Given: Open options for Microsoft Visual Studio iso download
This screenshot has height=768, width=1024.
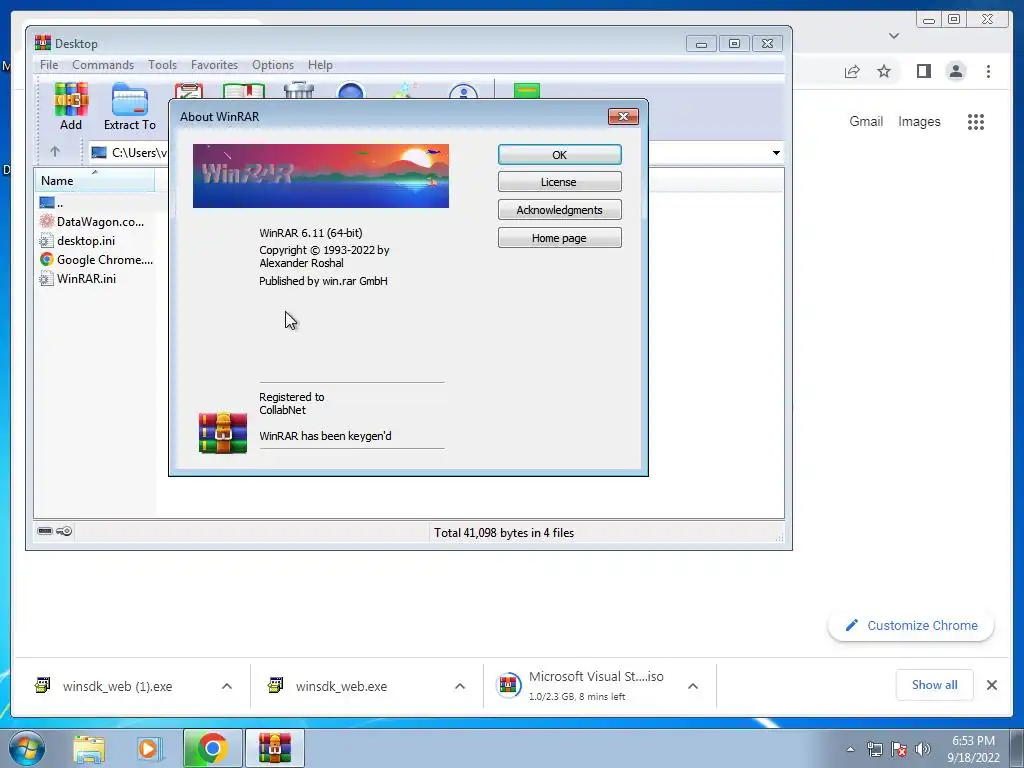Looking at the screenshot, I should coord(693,686).
